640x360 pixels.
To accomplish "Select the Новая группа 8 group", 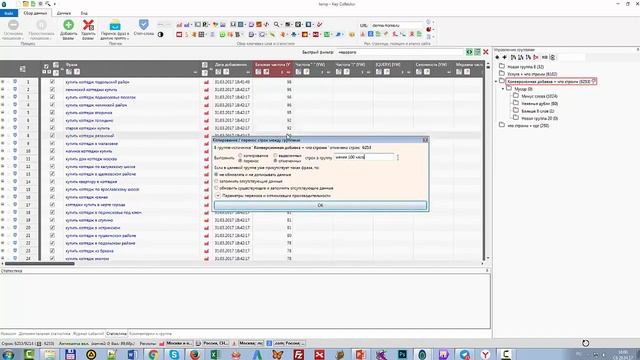I will 525,67.
